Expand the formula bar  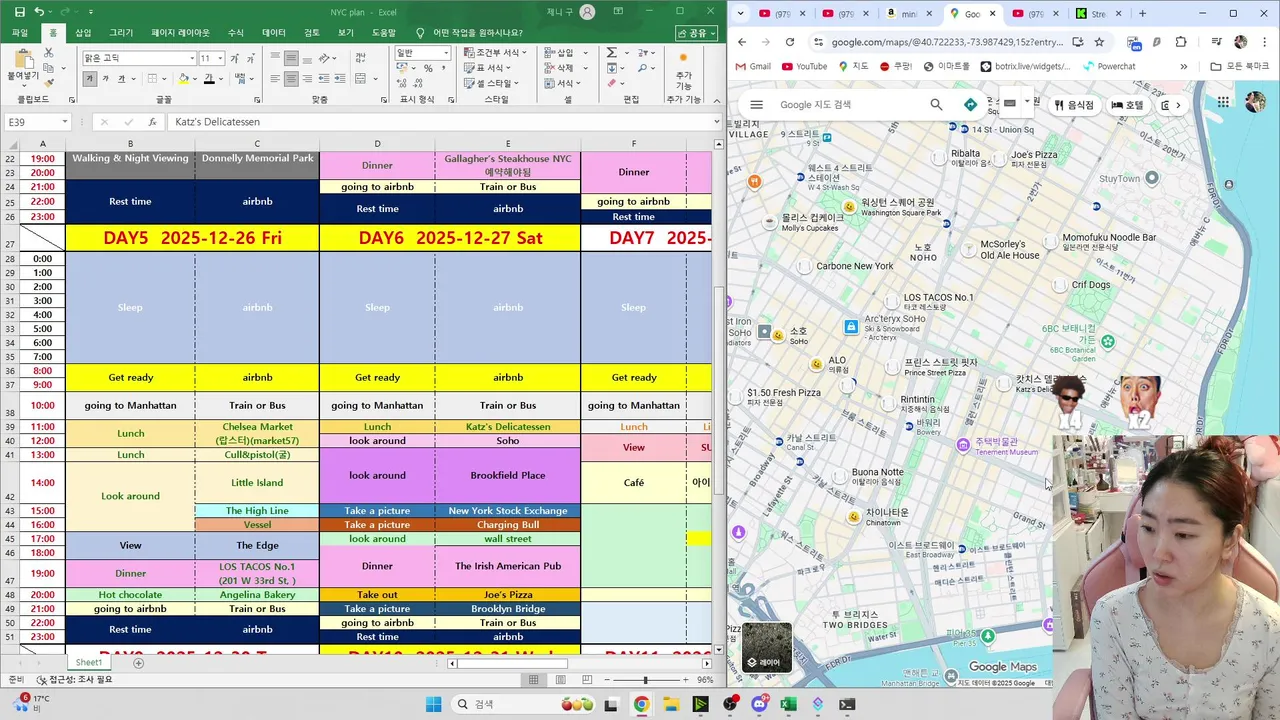click(716, 122)
